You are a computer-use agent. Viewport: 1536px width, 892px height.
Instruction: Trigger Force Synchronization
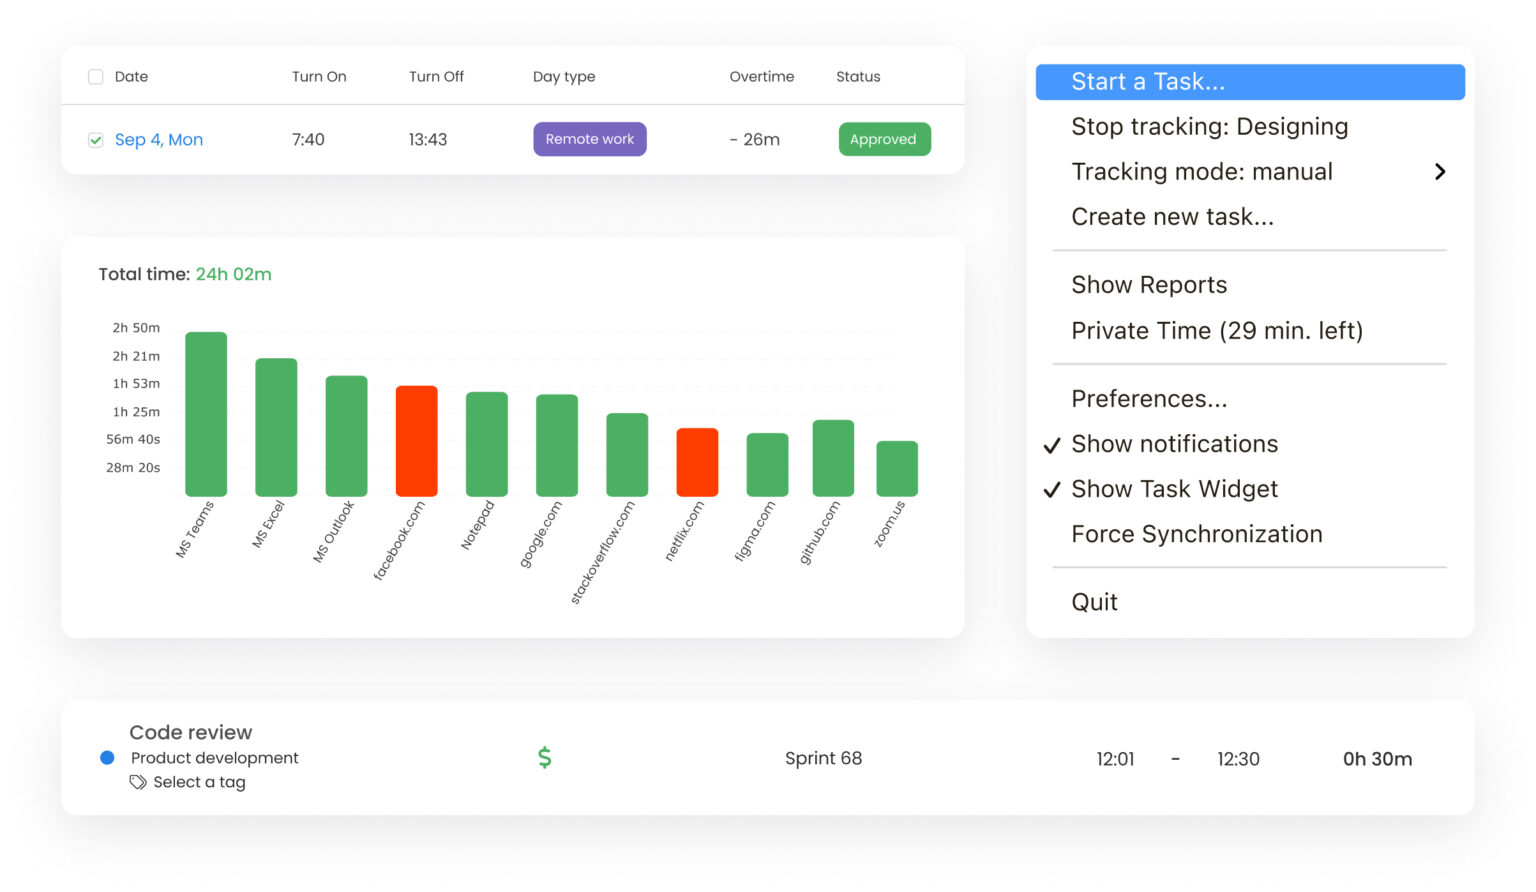coord(1196,534)
